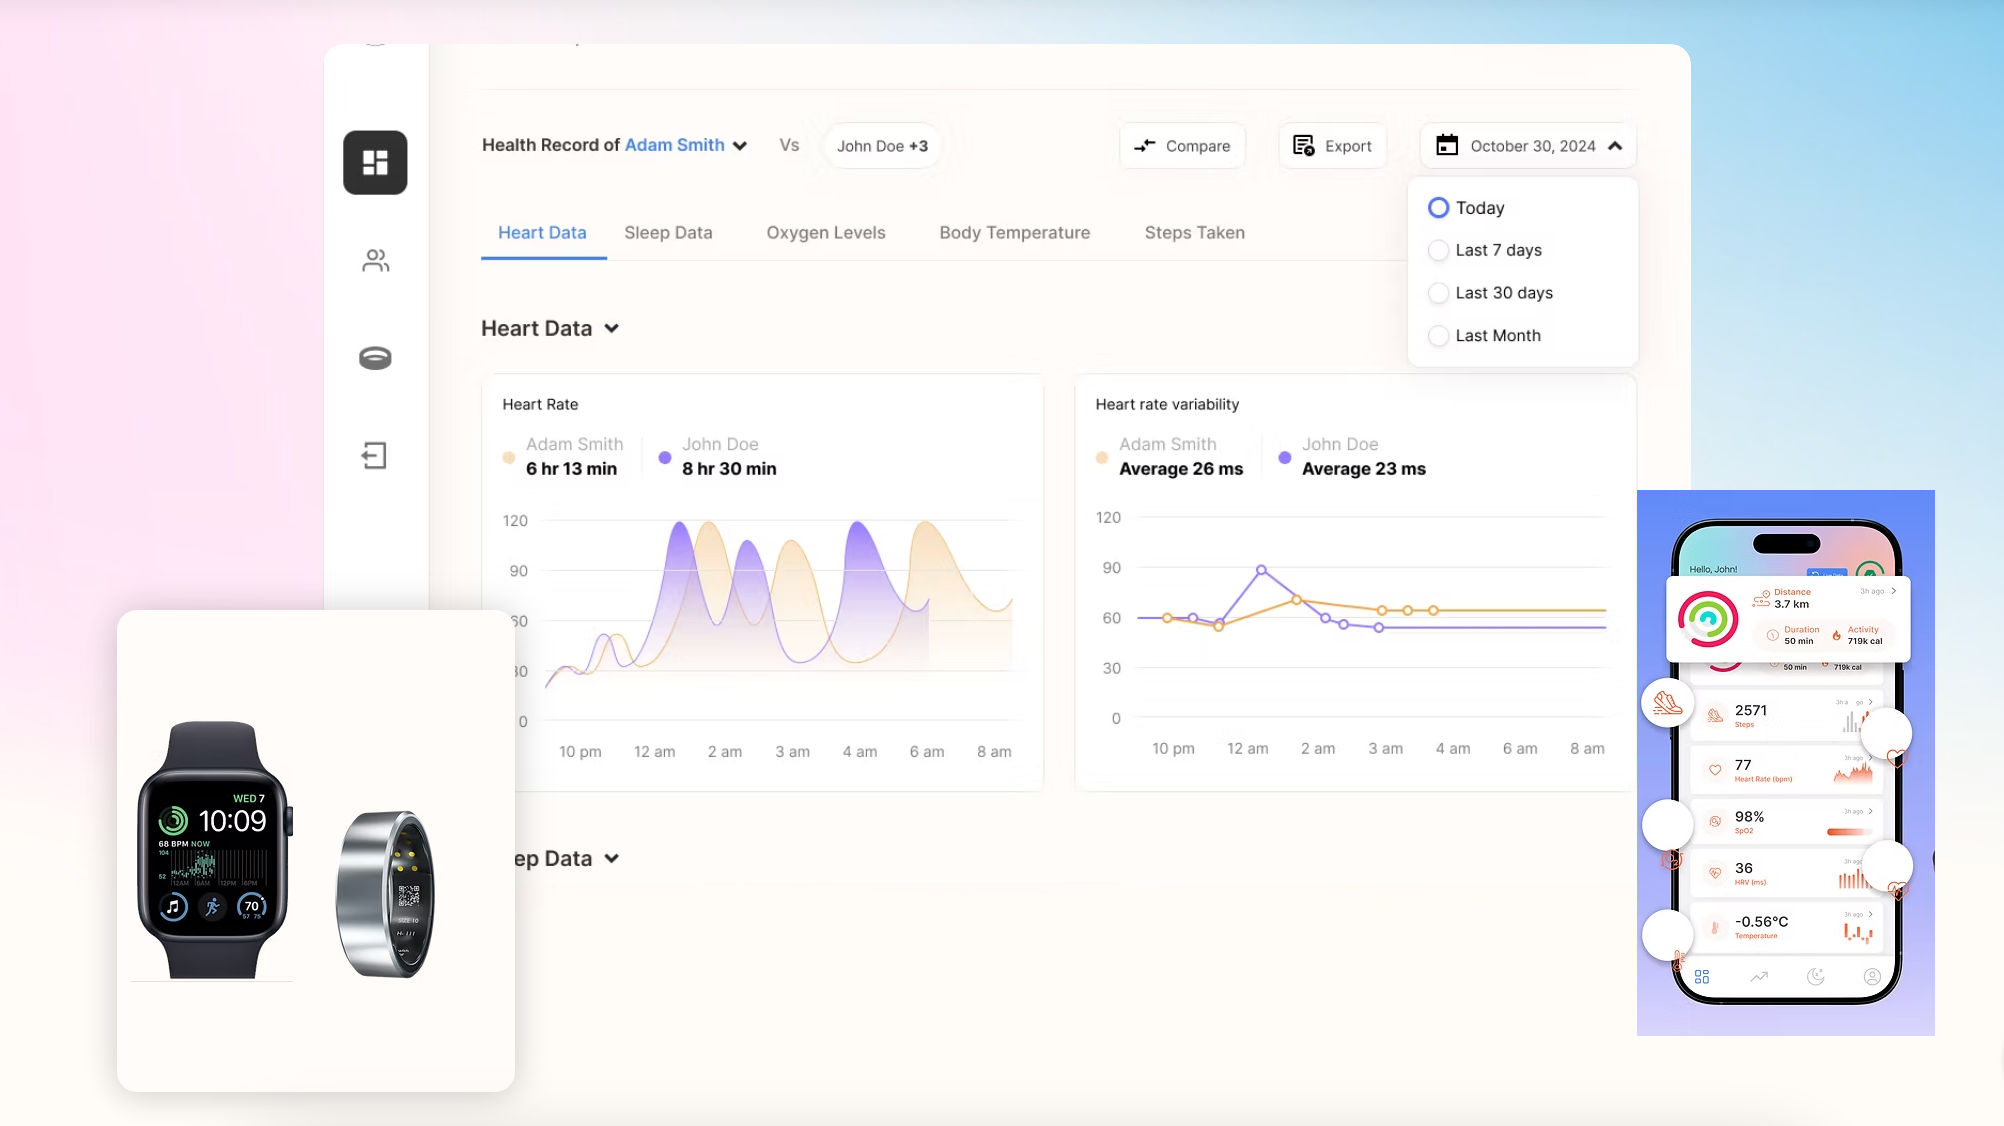
Task: Click the Export document icon
Action: (1303, 146)
